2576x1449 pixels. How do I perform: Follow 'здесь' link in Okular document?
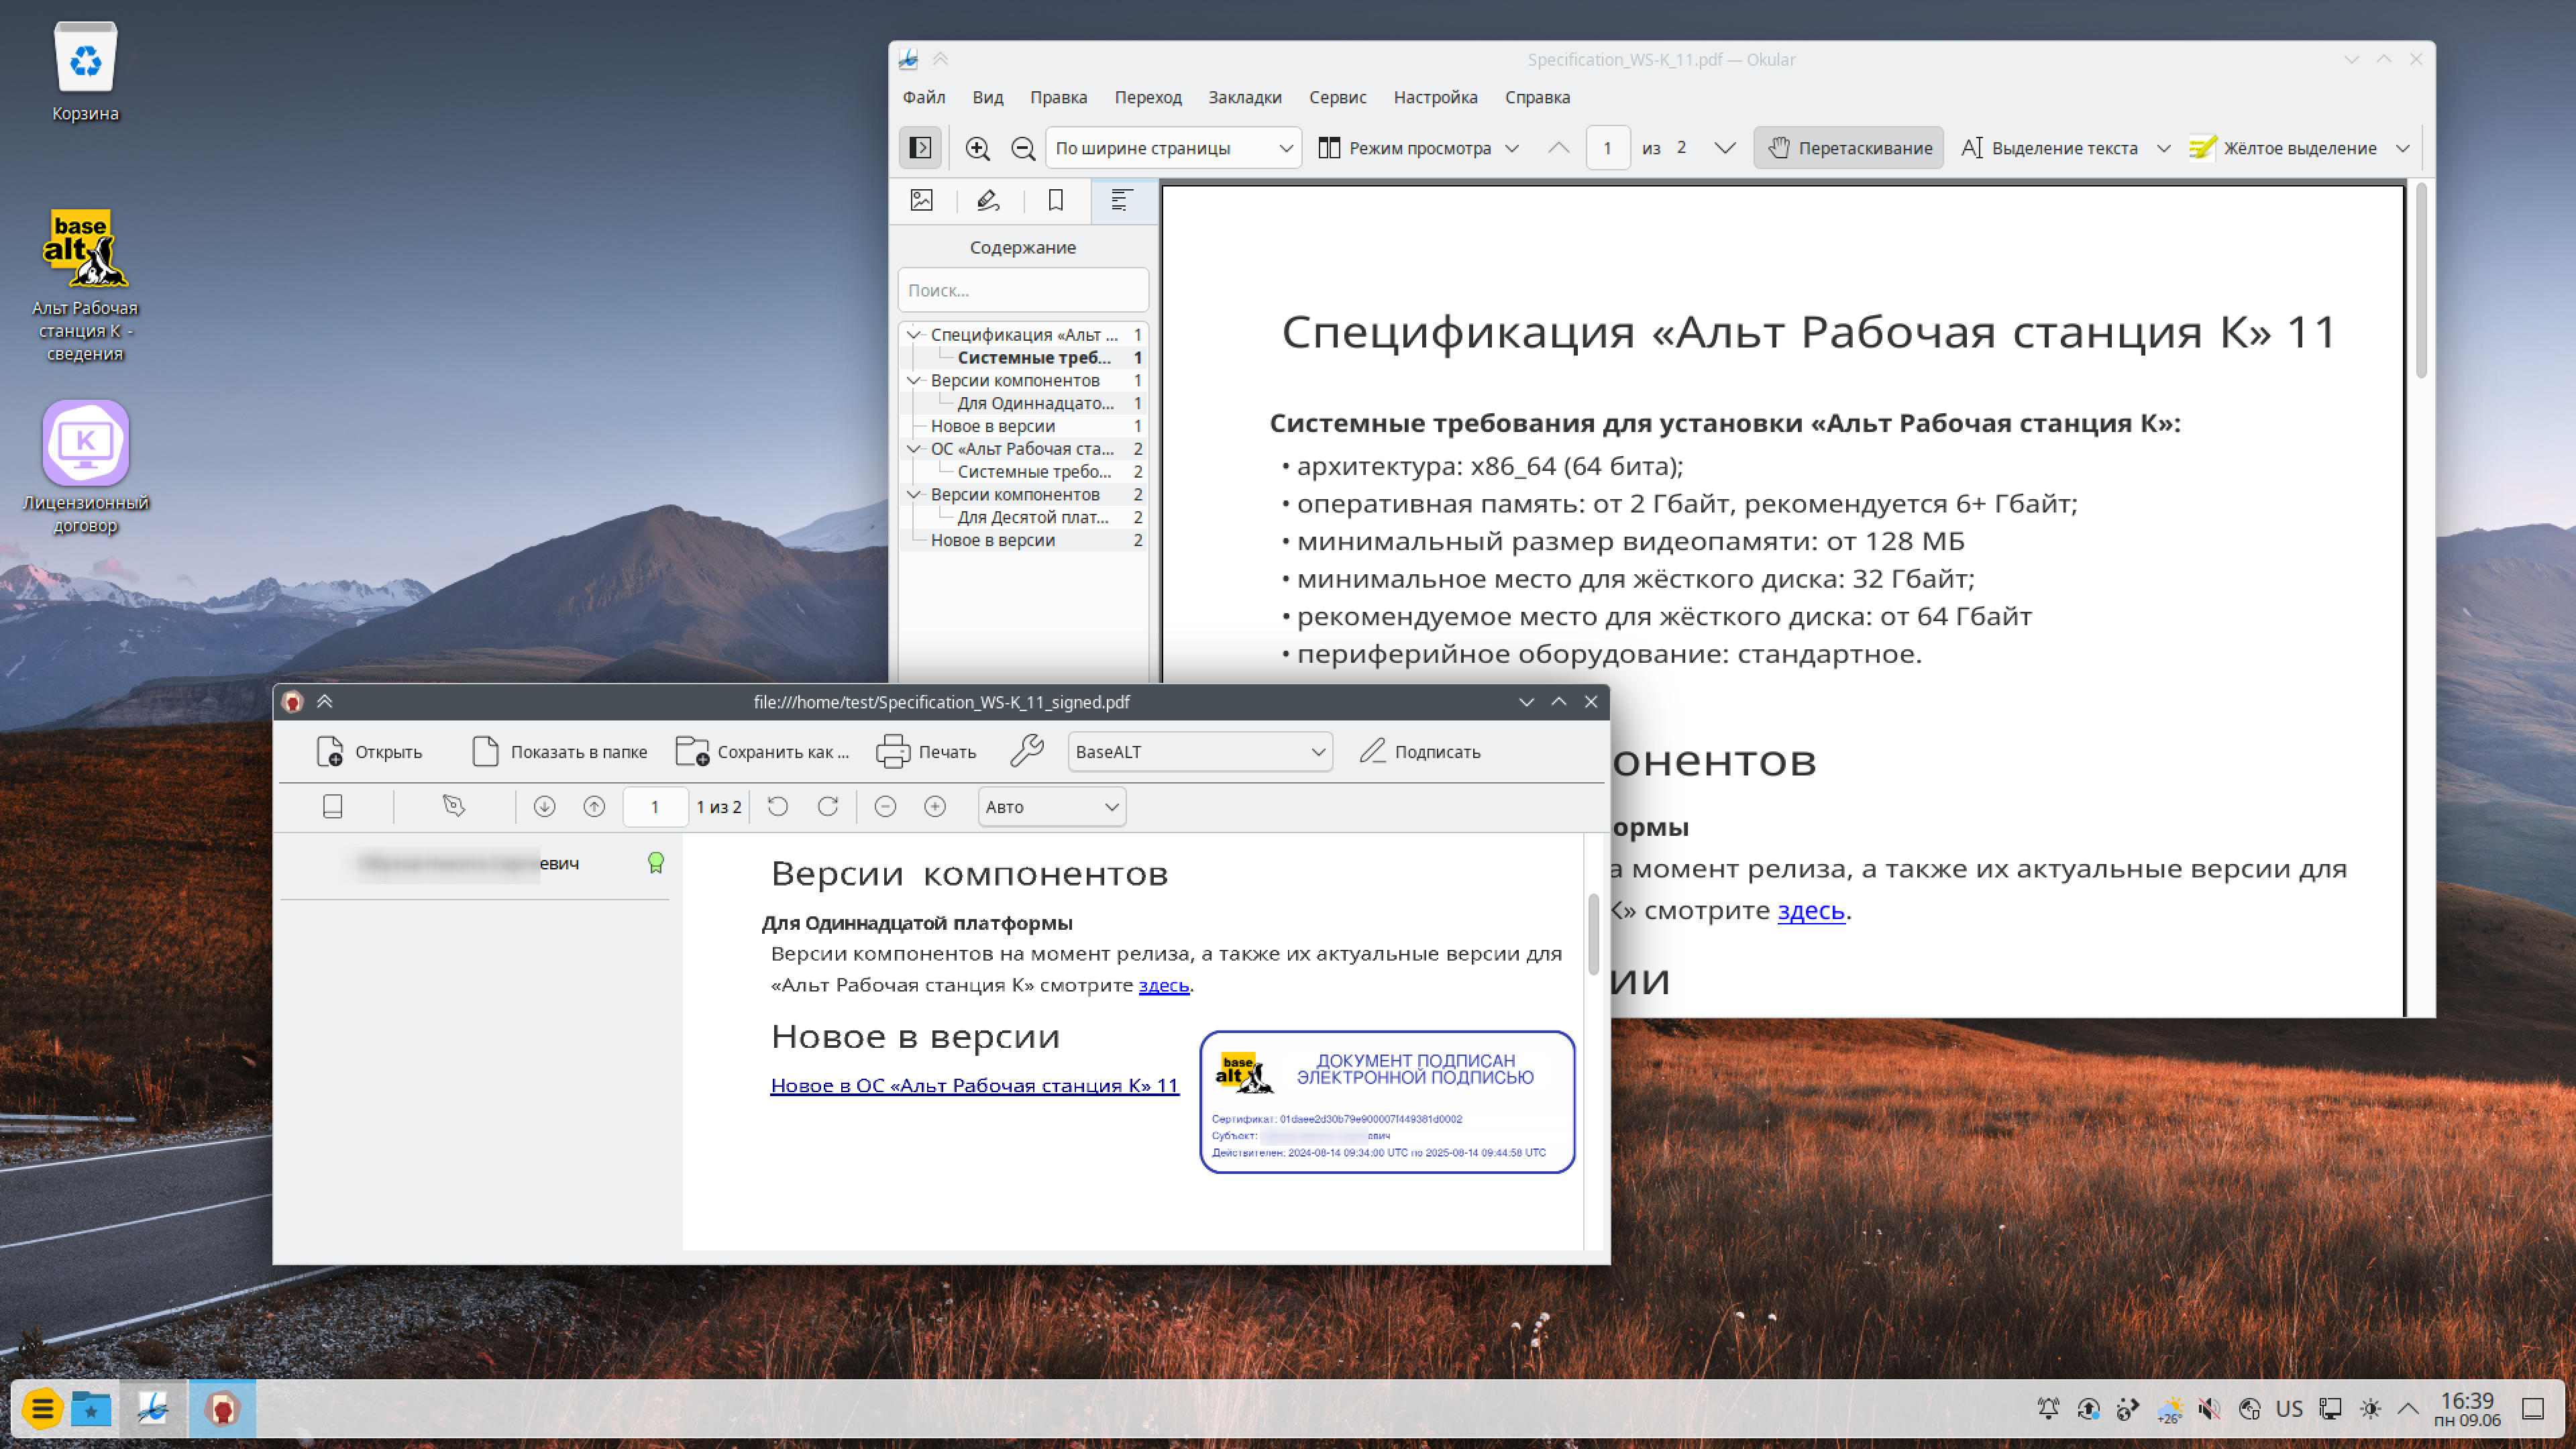click(1810, 910)
